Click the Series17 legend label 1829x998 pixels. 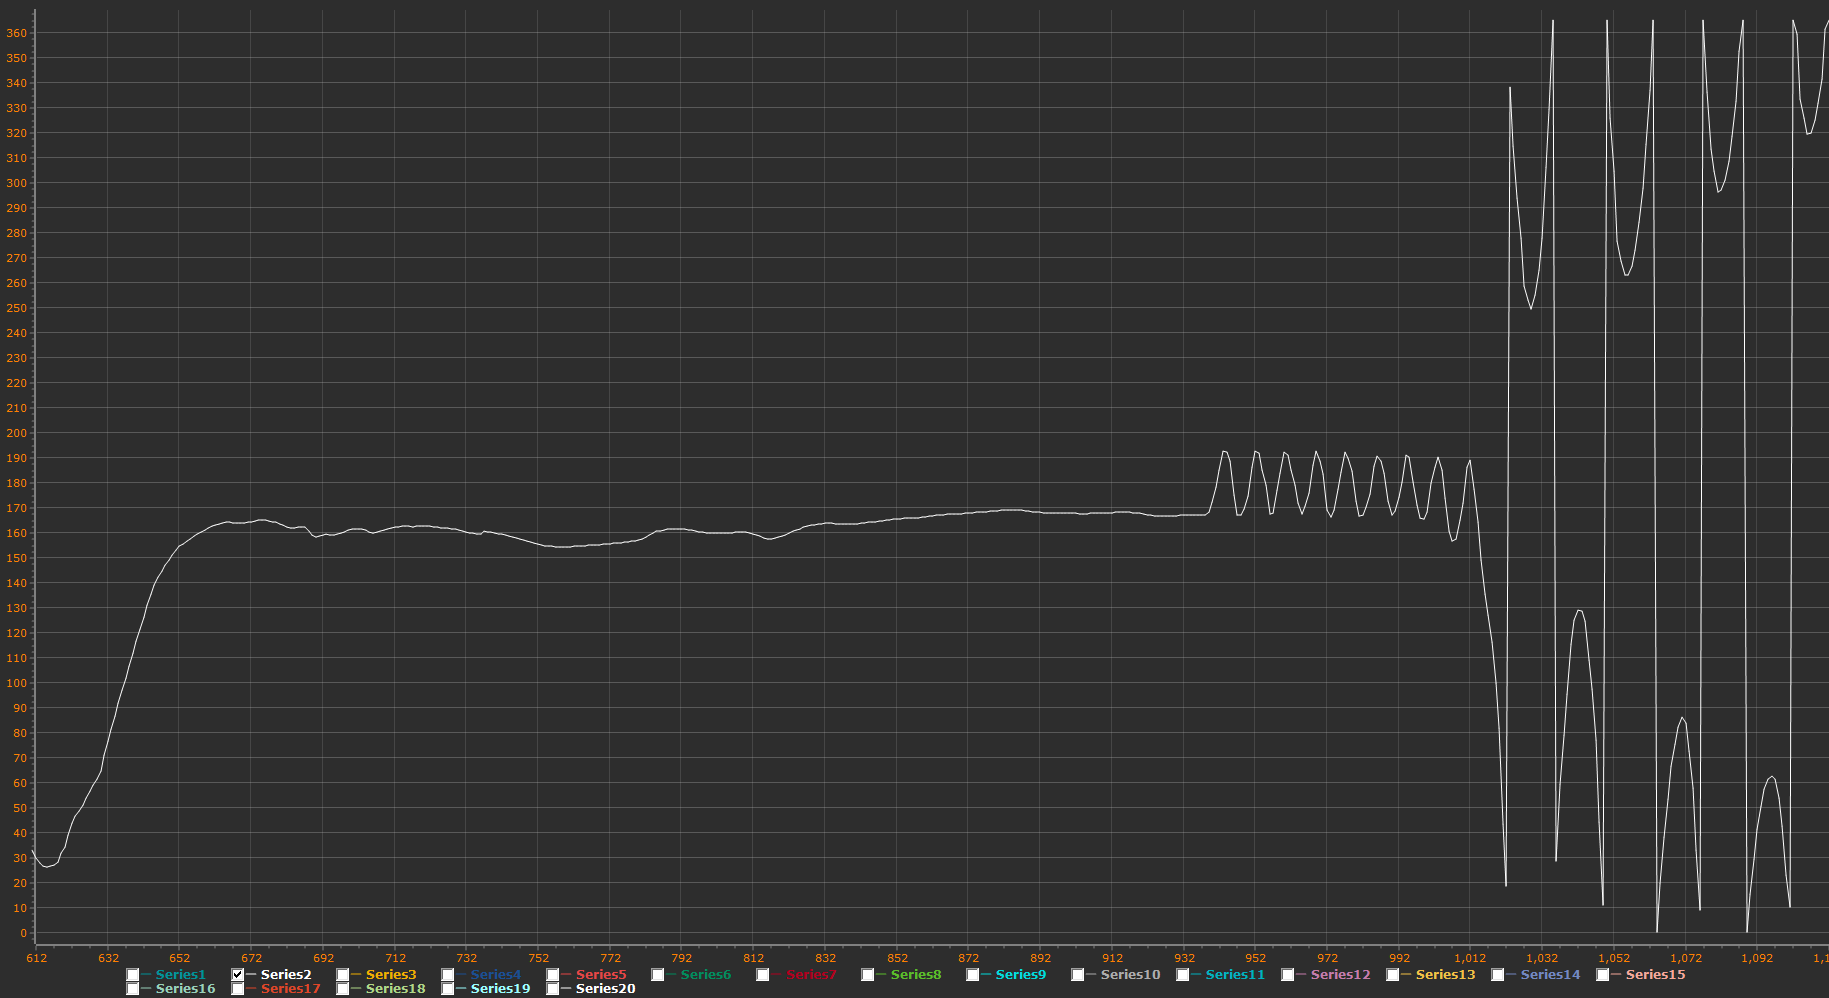pos(291,989)
